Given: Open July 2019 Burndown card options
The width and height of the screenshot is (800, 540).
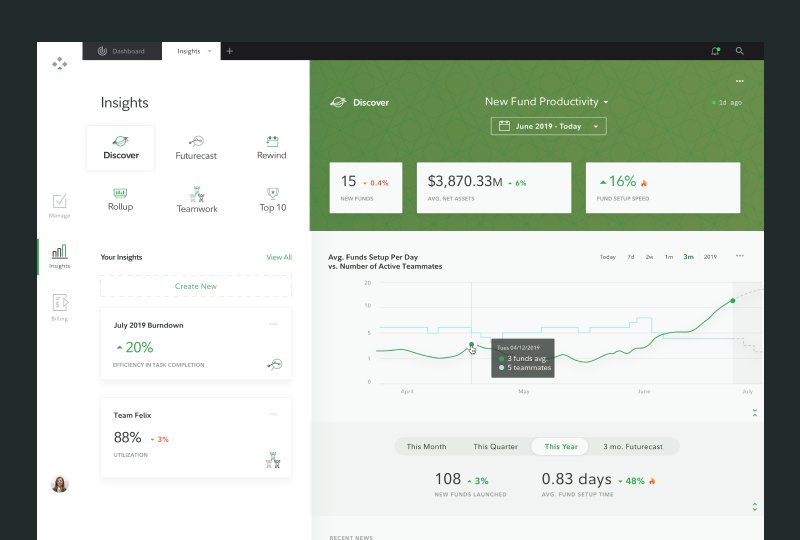Looking at the screenshot, I should point(273,324).
